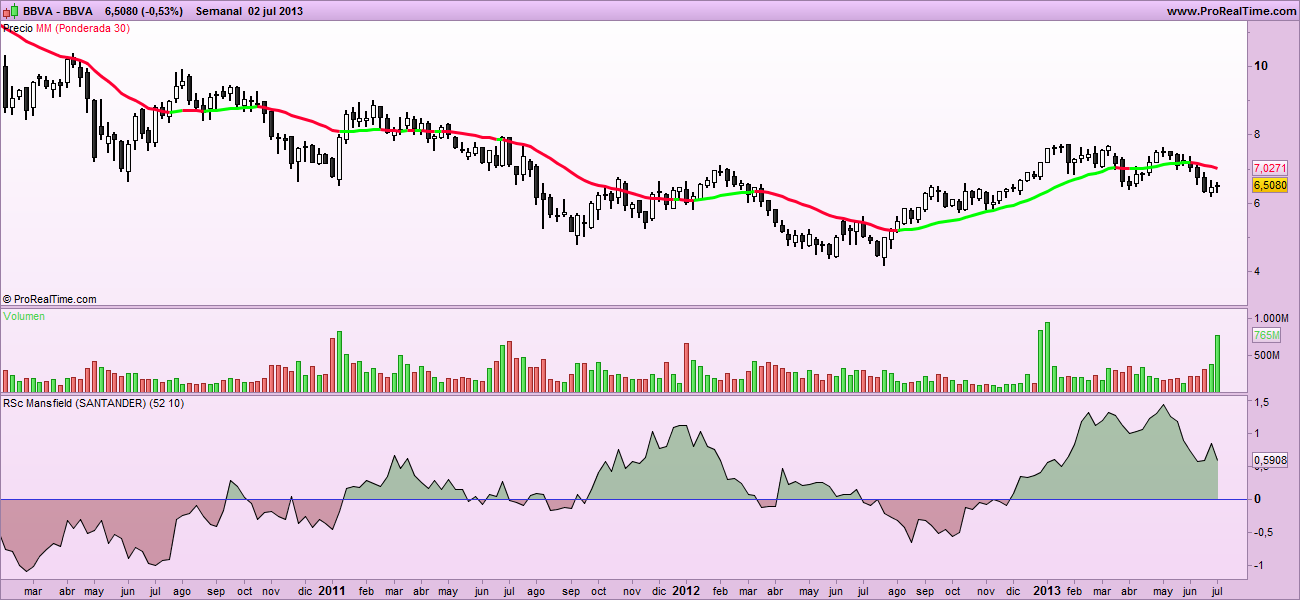This screenshot has width=1300, height=600.
Task: Click the -0,5 RSc axis label
Action: pyautogui.click(x=1264, y=532)
